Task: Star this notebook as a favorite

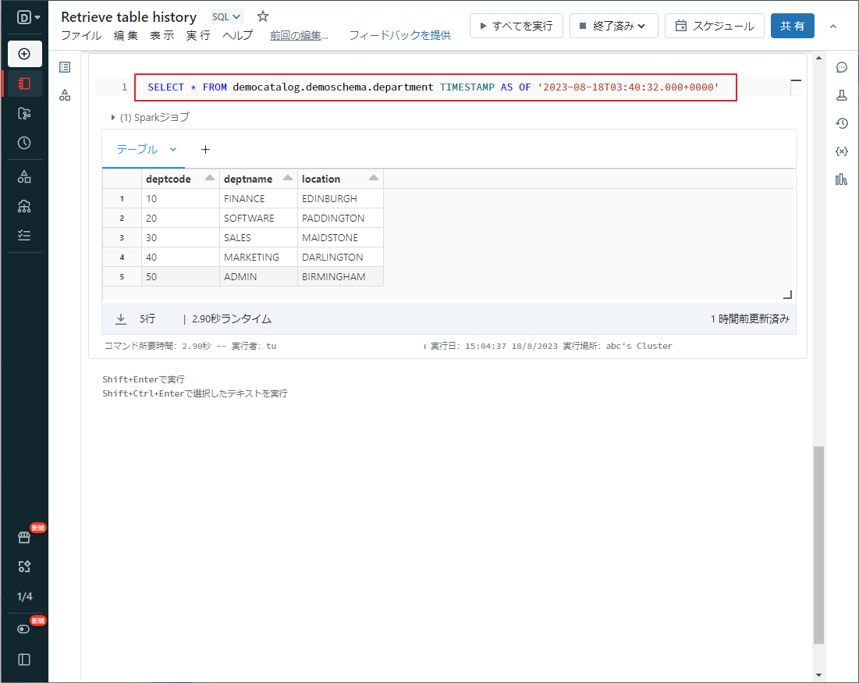Action: (x=263, y=17)
